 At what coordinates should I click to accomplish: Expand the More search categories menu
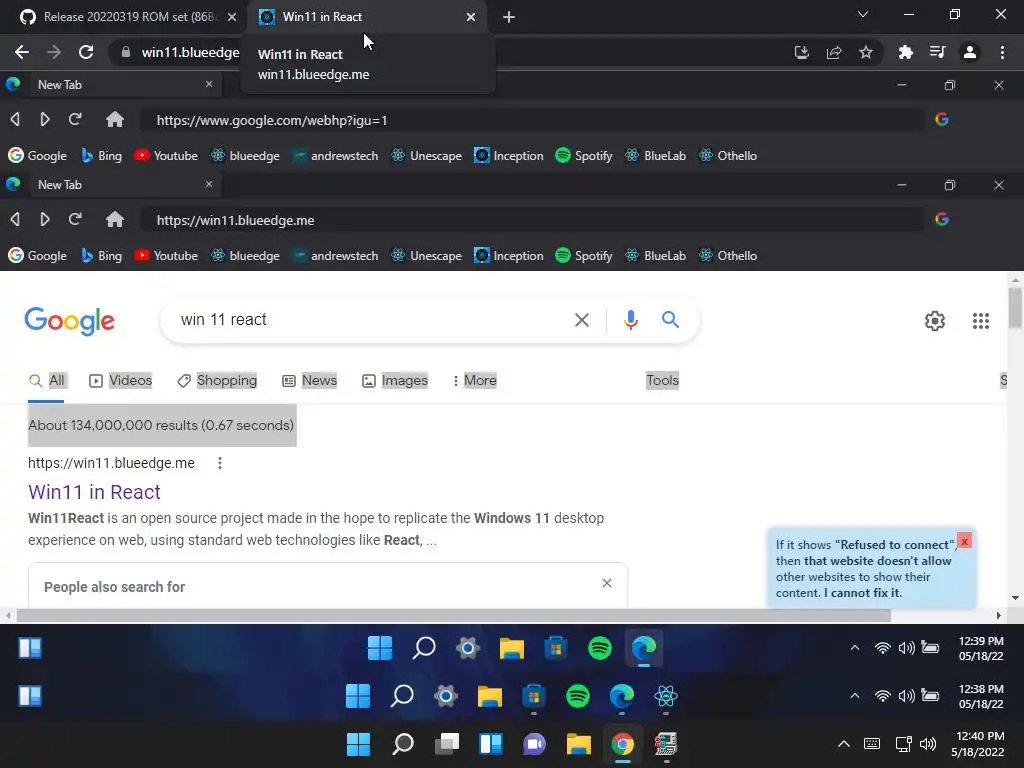(x=475, y=381)
